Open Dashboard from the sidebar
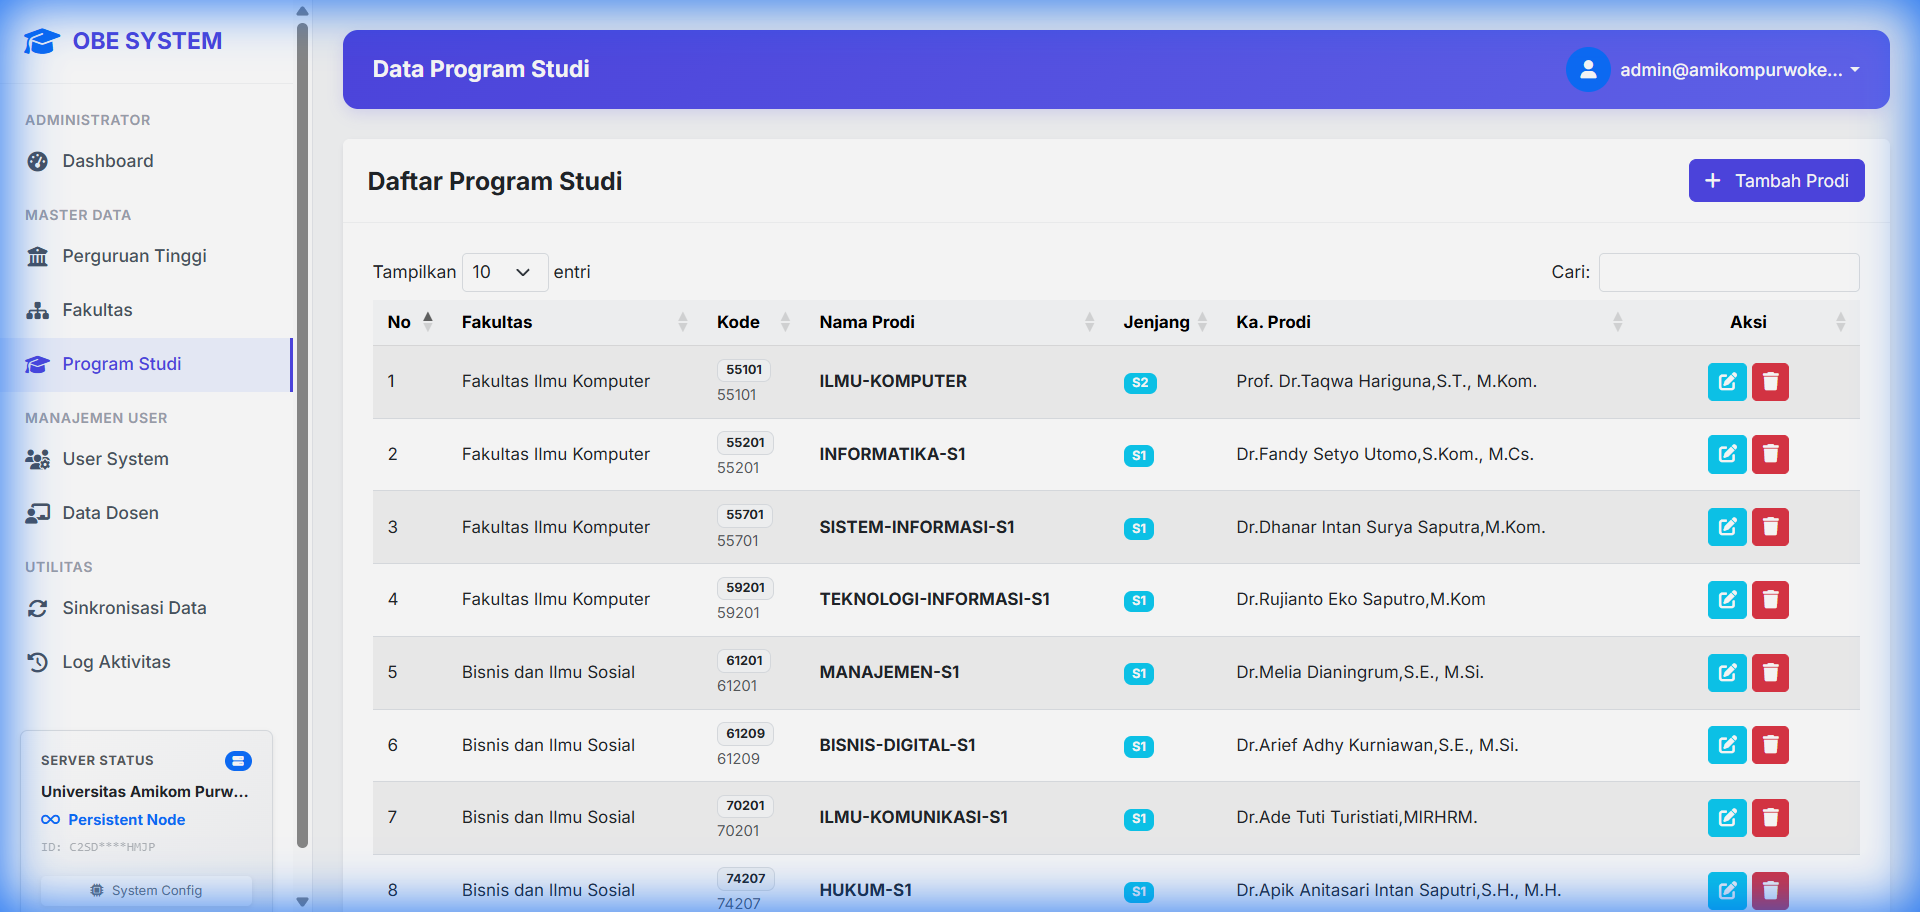The width and height of the screenshot is (1920, 912). tap(108, 161)
